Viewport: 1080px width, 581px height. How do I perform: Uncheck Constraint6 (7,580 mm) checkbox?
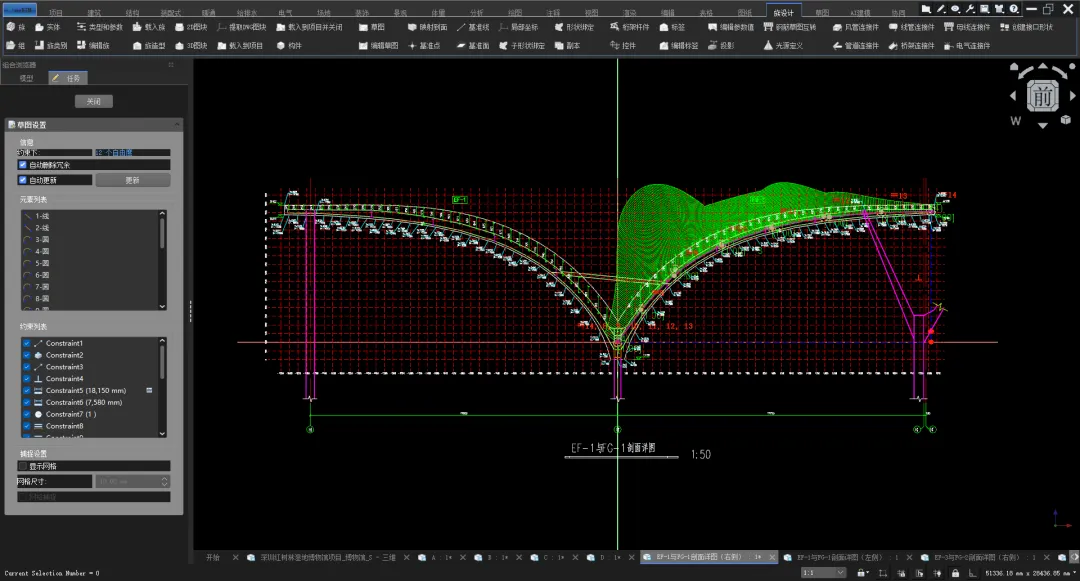pyautogui.click(x=27, y=402)
